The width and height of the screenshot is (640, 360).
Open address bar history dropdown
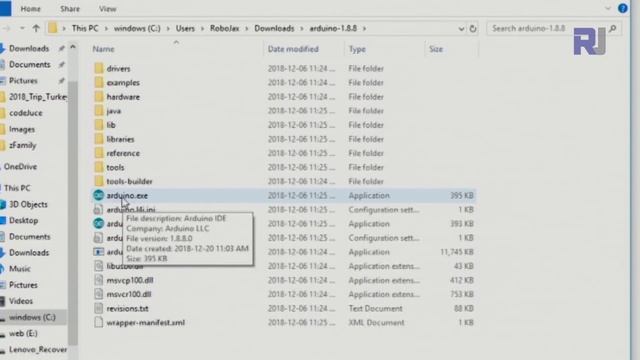tap(461, 29)
